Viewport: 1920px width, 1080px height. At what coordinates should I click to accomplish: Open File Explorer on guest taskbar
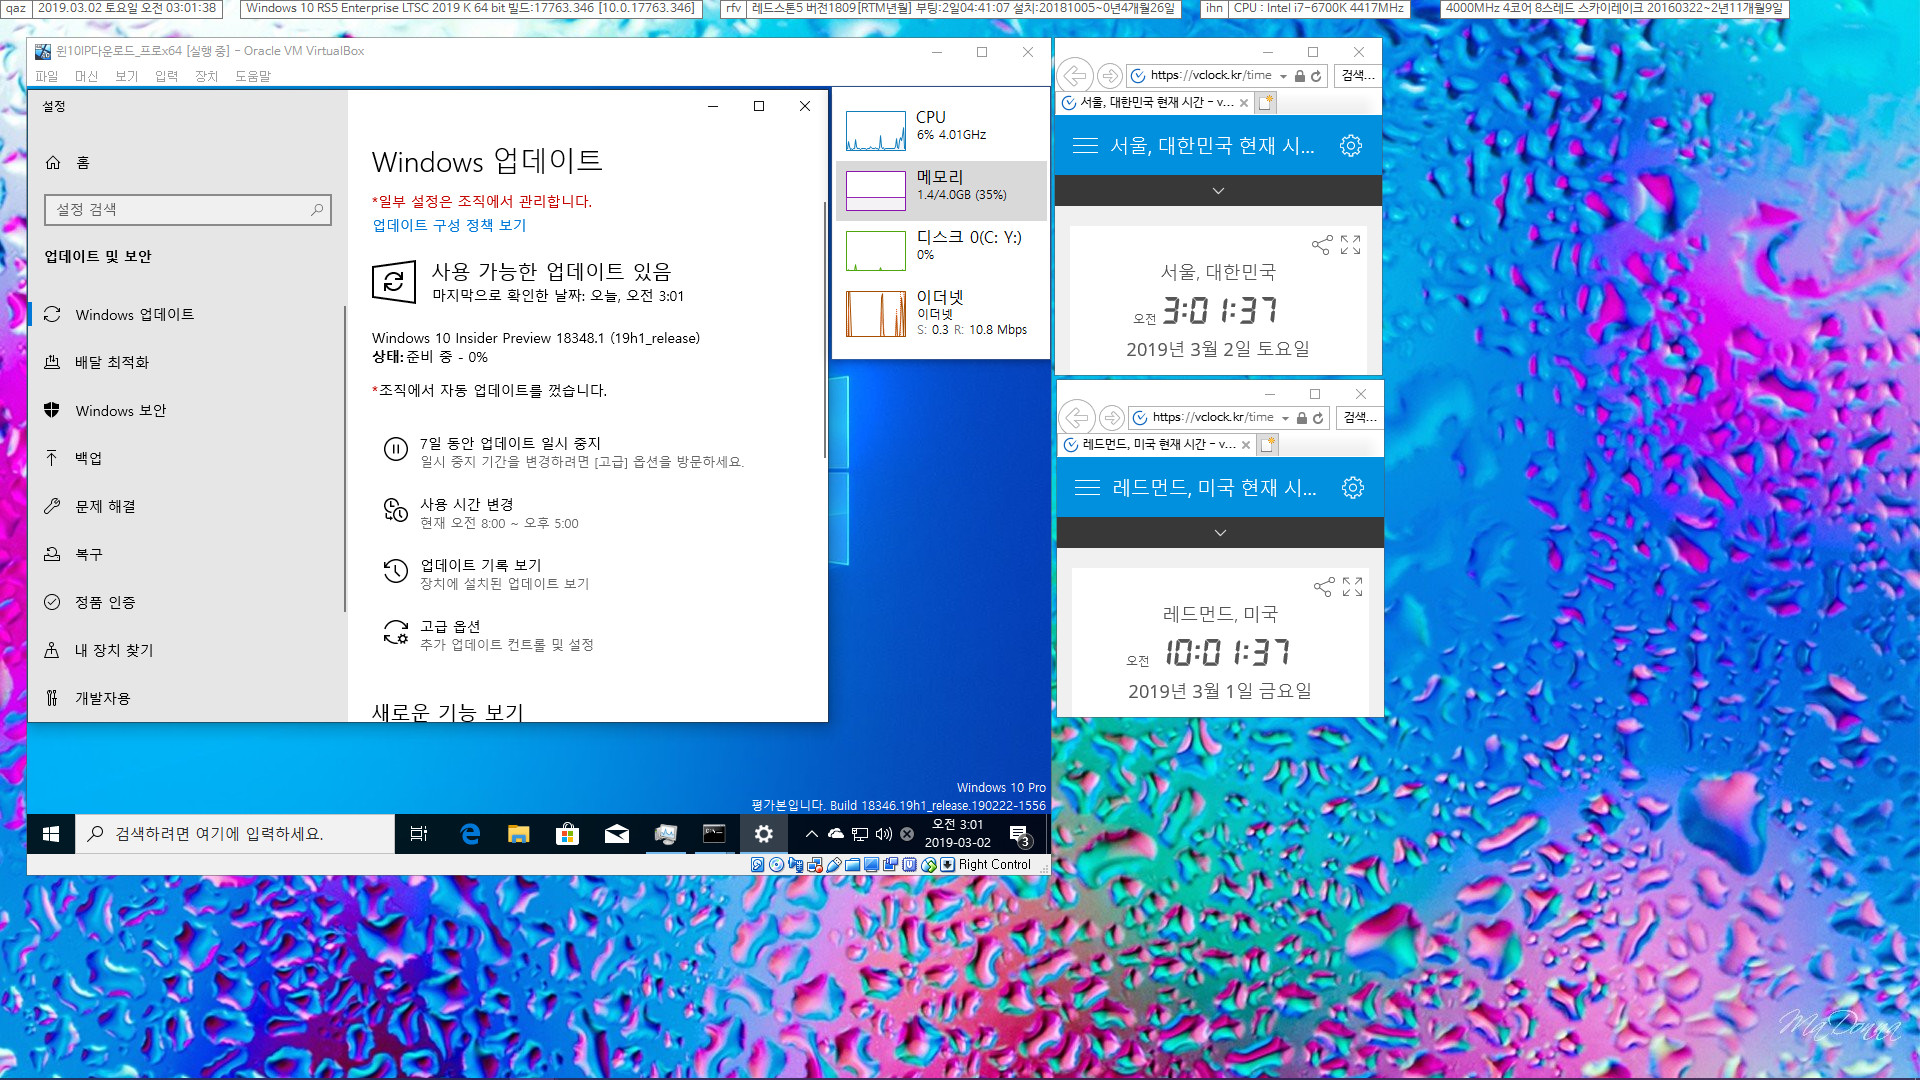pyautogui.click(x=518, y=834)
